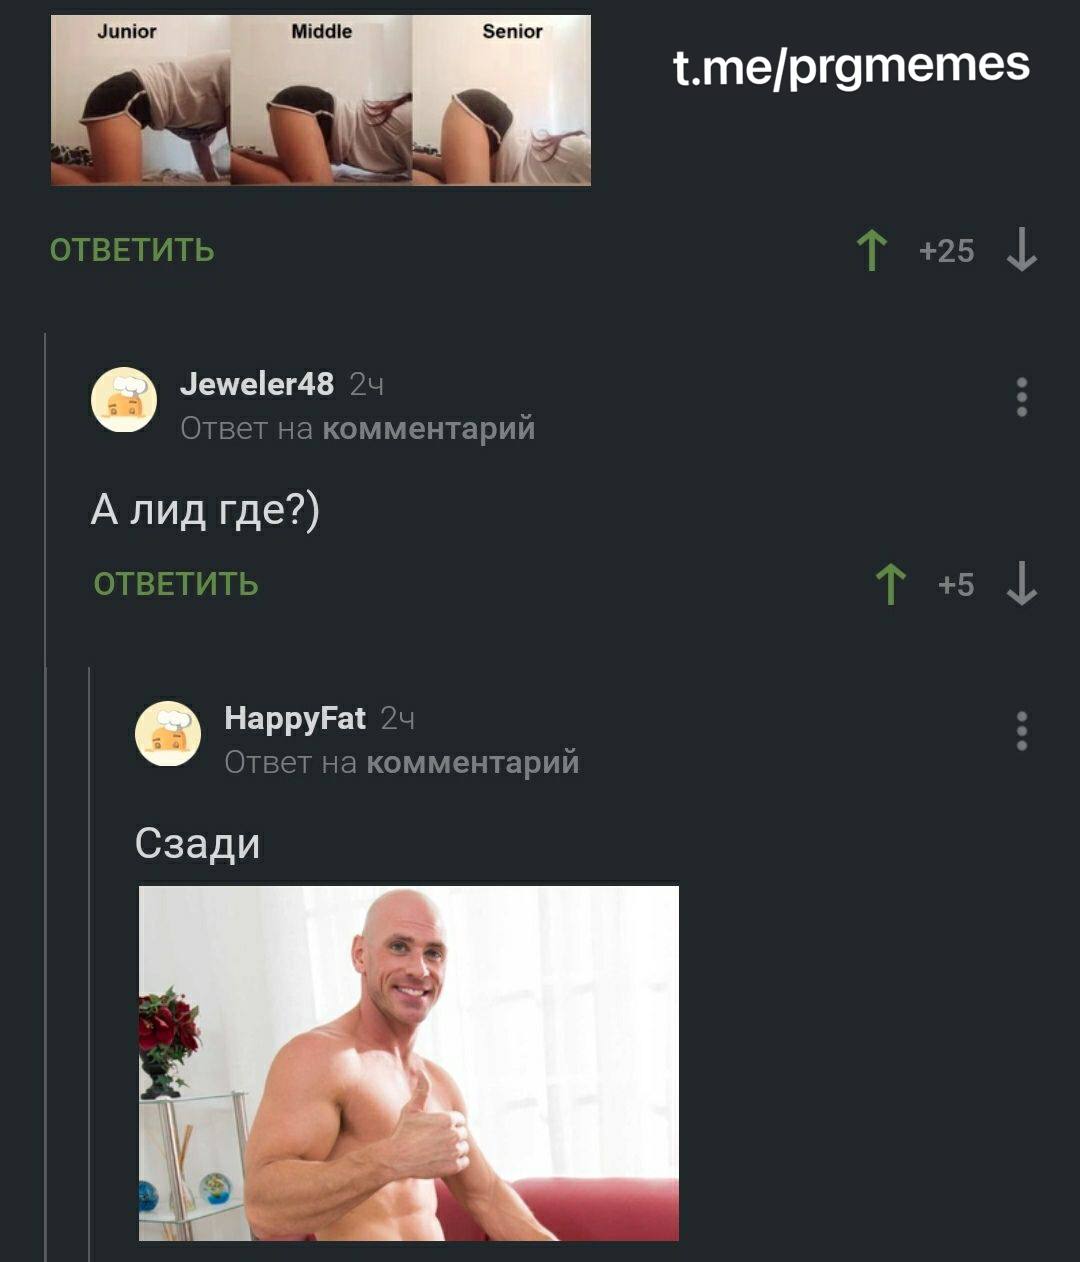This screenshot has width=1080, height=1262.
Task: Open options menu for HappyFat's comment
Action: tap(1021, 731)
